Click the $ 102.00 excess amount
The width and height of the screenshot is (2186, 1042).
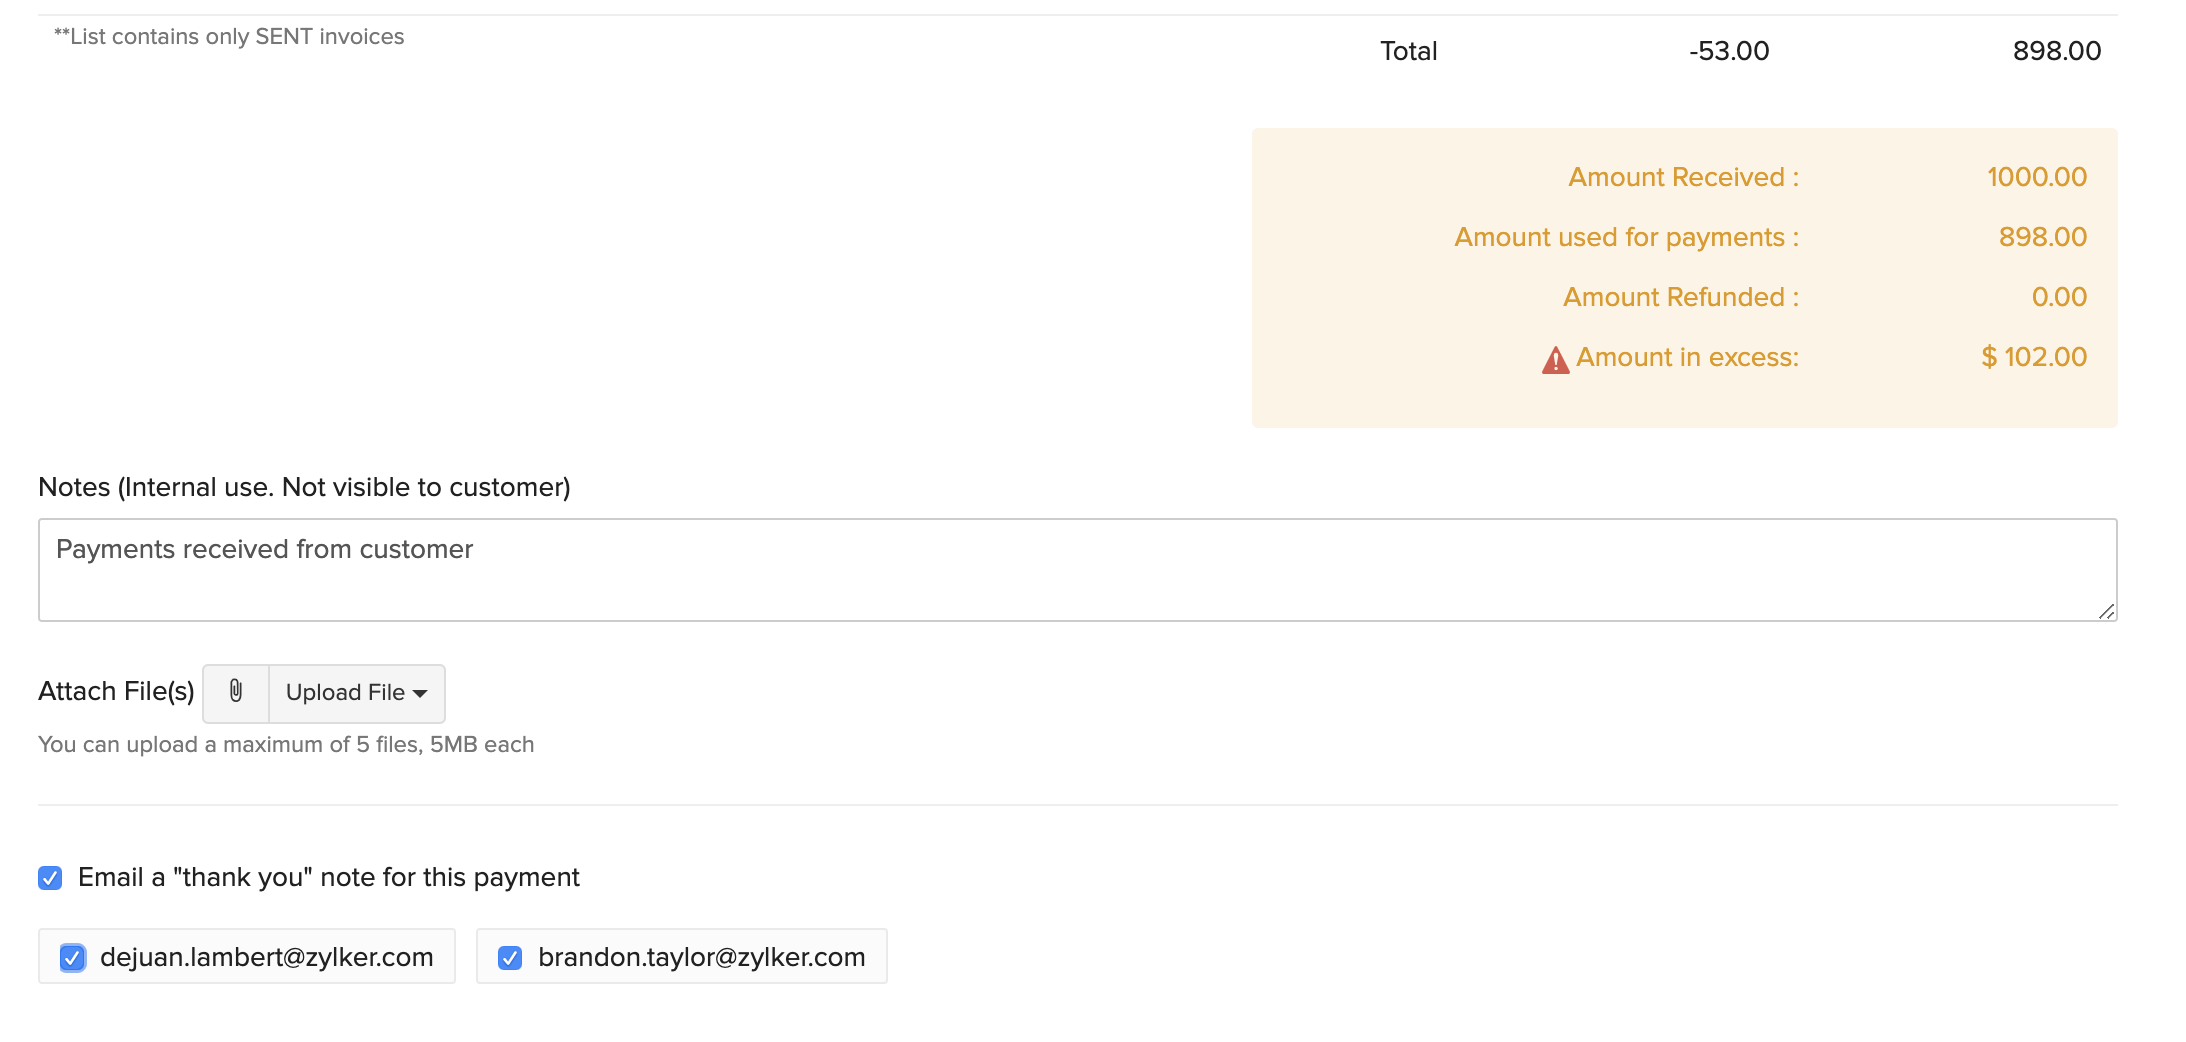pyautogui.click(x=2033, y=357)
